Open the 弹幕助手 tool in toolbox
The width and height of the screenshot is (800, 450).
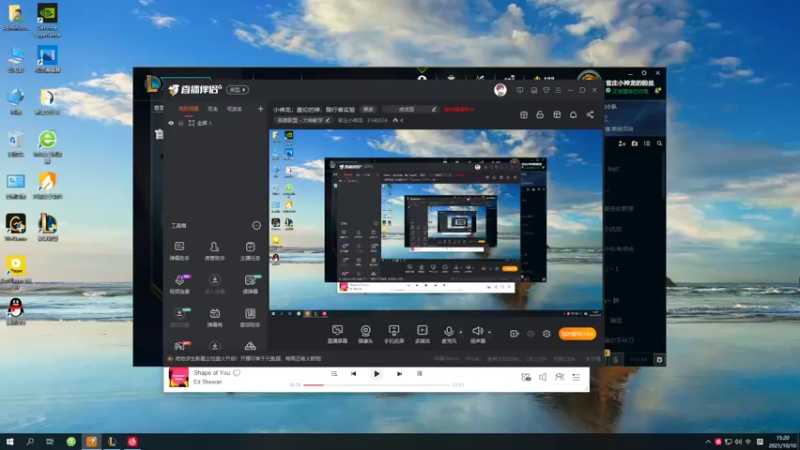(x=179, y=251)
